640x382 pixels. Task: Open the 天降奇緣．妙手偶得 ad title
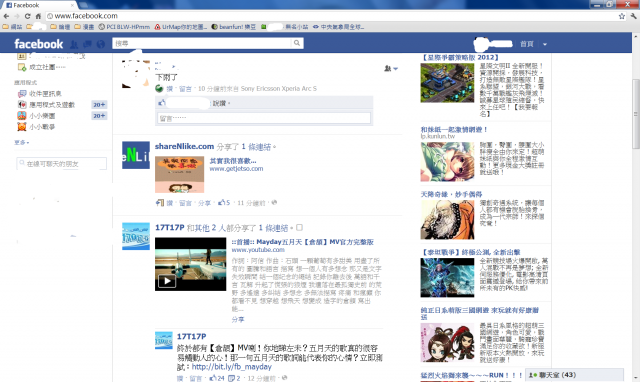click(451, 194)
